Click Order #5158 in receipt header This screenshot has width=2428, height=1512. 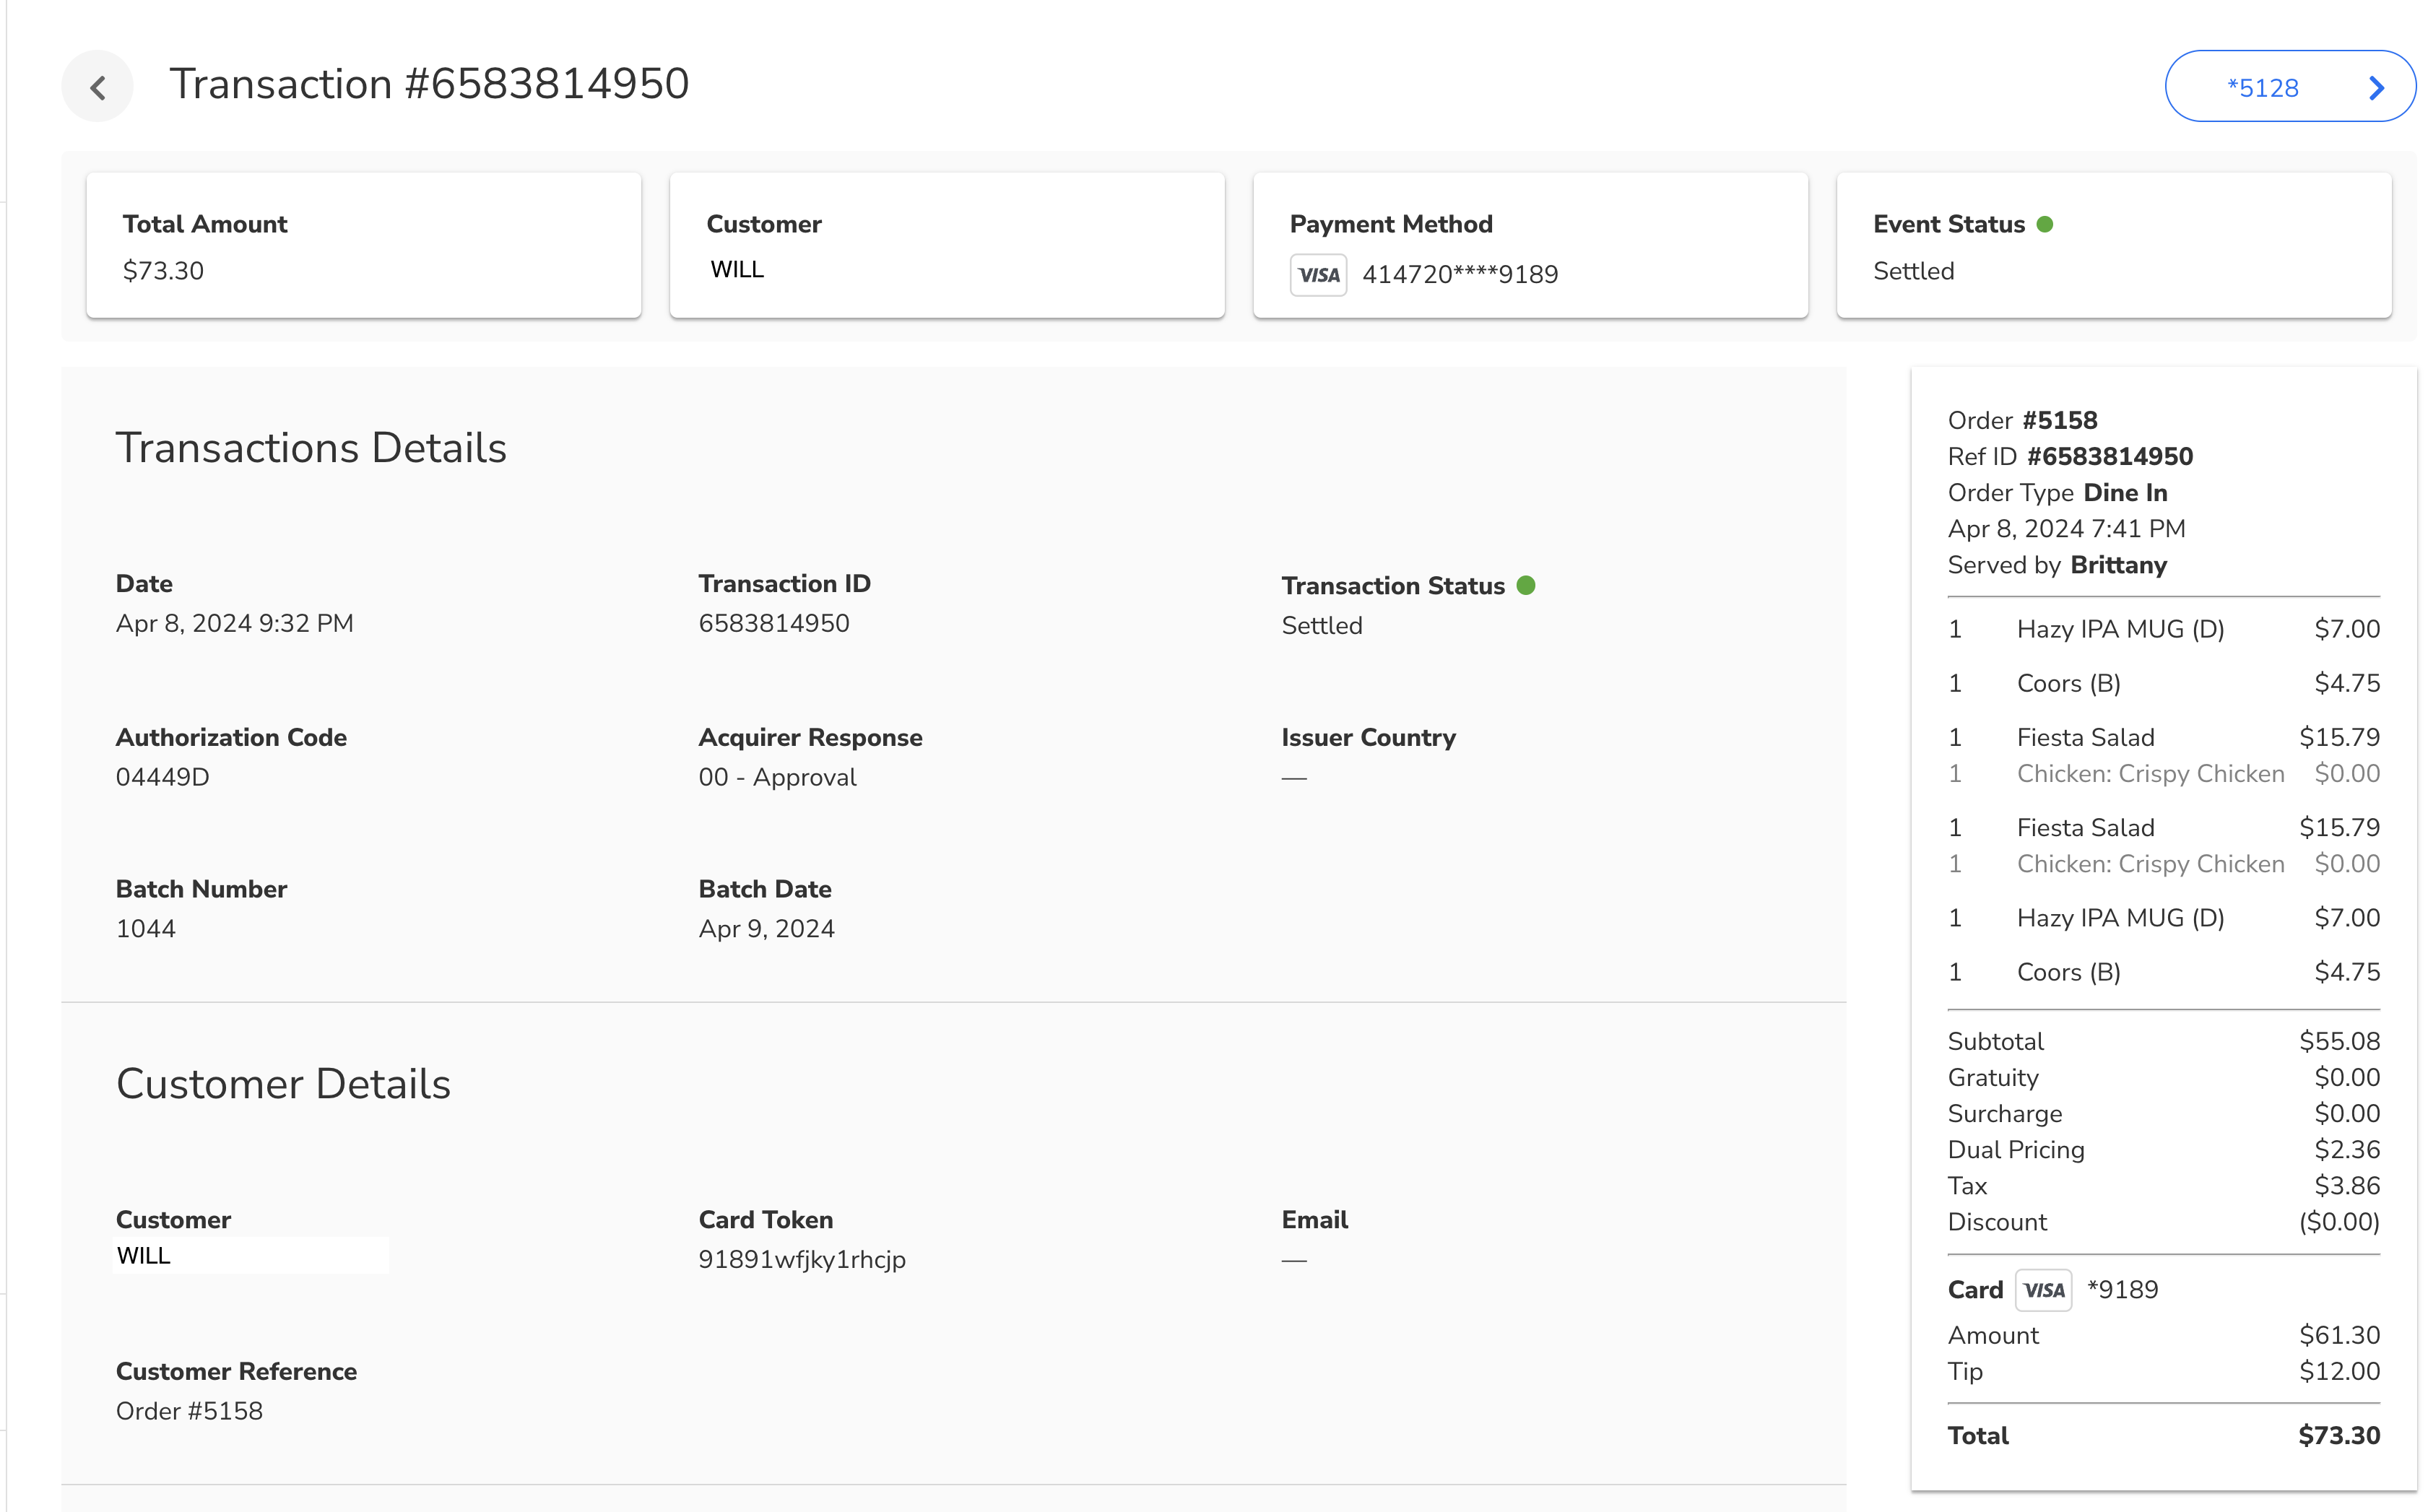[x=2060, y=420]
